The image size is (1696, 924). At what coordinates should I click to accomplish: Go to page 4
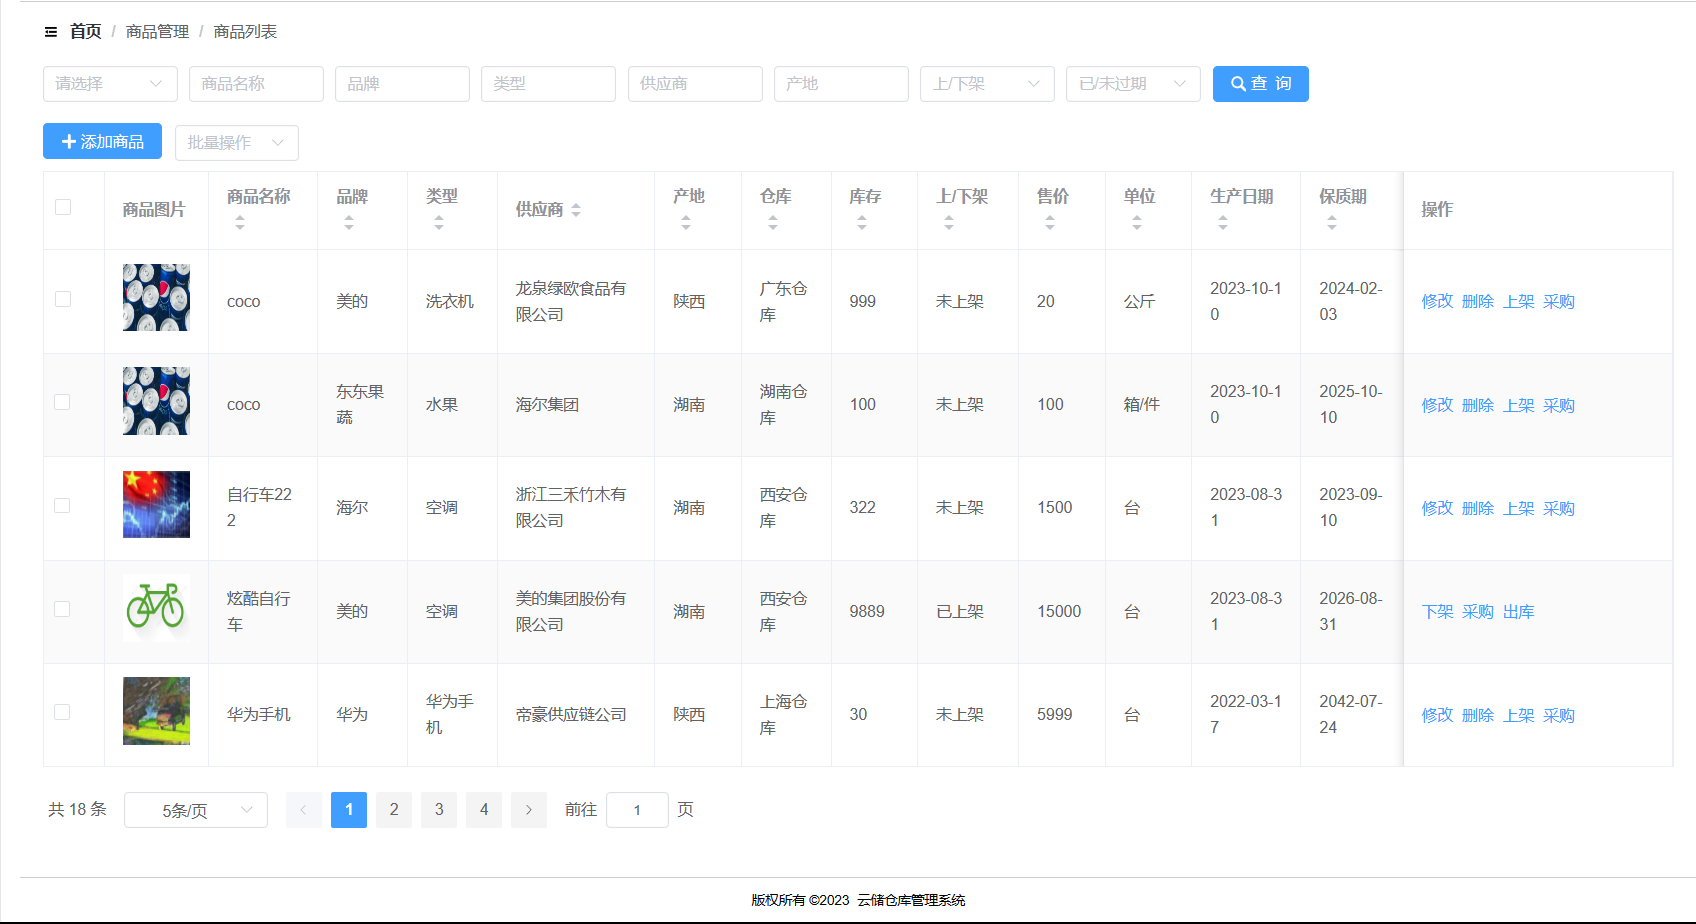click(484, 810)
